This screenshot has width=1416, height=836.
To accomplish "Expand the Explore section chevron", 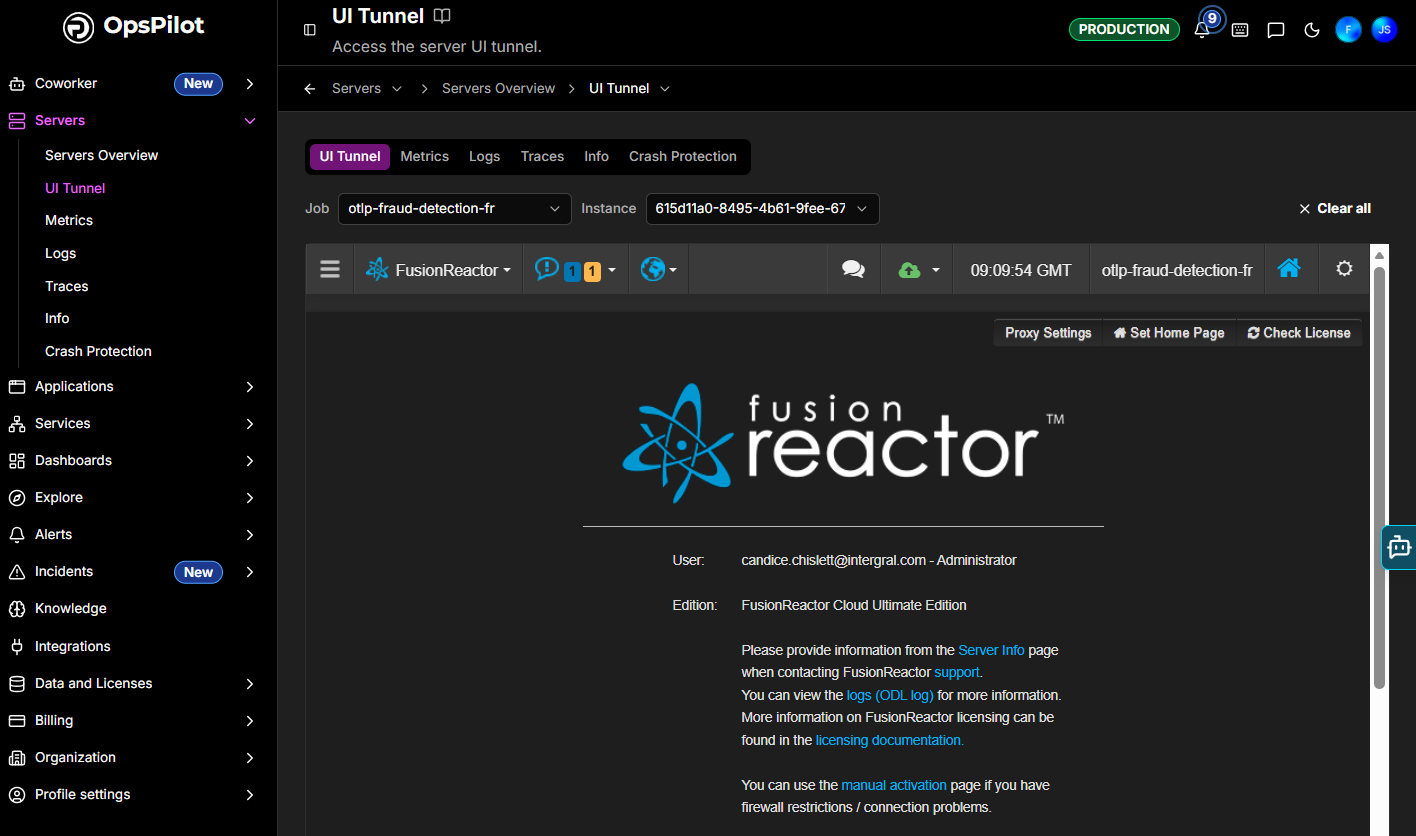I will [250, 498].
